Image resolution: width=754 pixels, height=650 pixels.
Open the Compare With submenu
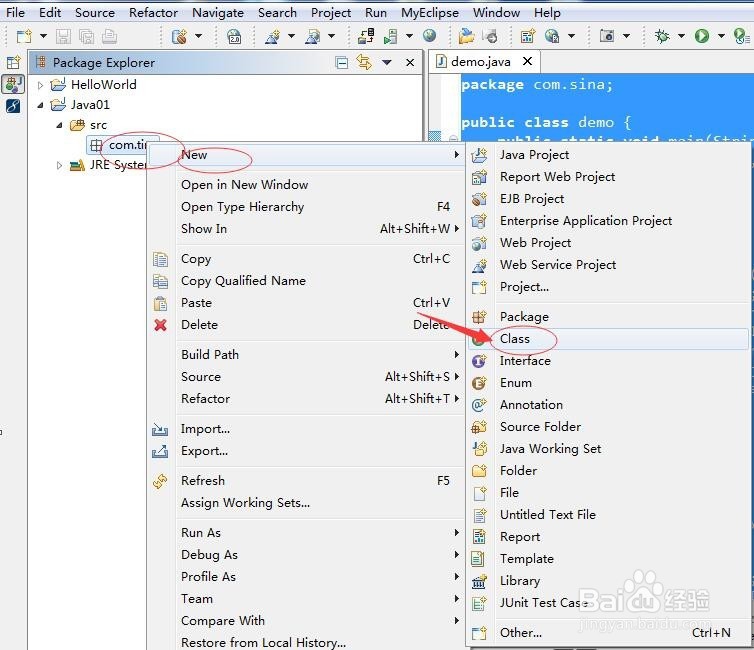click(x=306, y=621)
